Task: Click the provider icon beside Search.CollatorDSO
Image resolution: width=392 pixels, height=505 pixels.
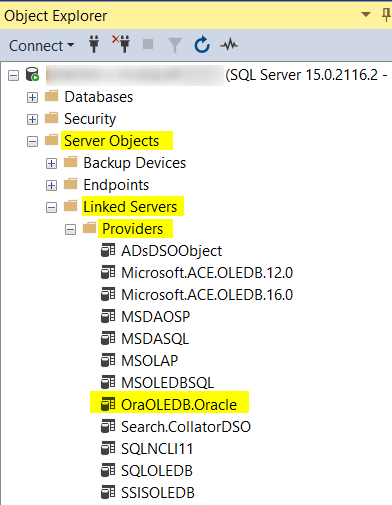Action: [x=108, y=426]
